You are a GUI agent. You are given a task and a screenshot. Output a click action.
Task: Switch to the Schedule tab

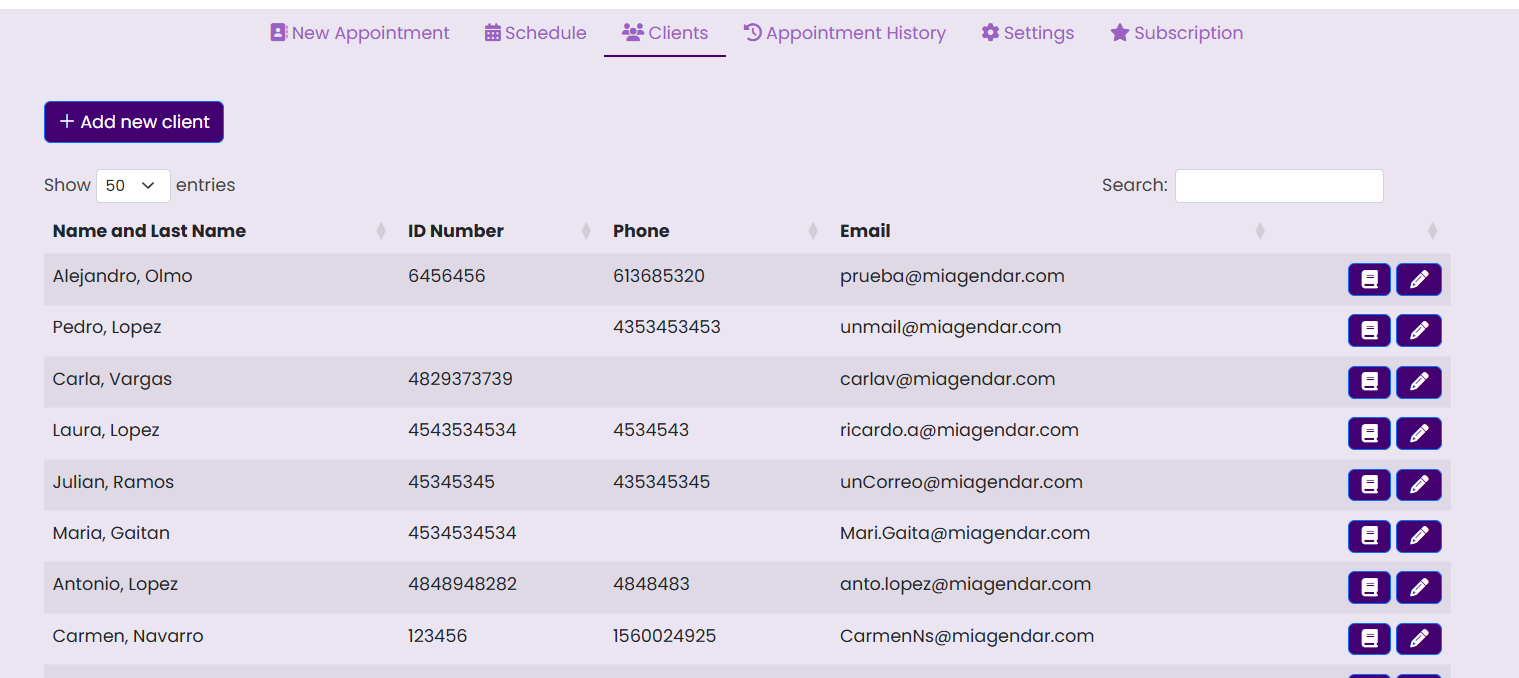tap(536, 33)
